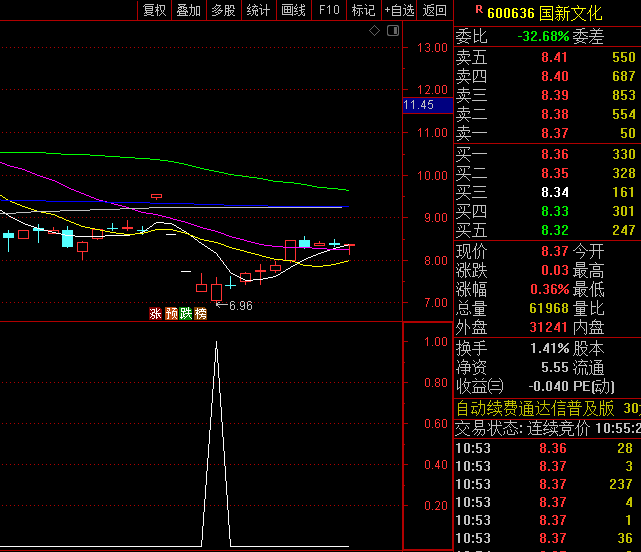Select the 卖一 8.37 order row
641x552 pixels.
click(x=546, y=133)
